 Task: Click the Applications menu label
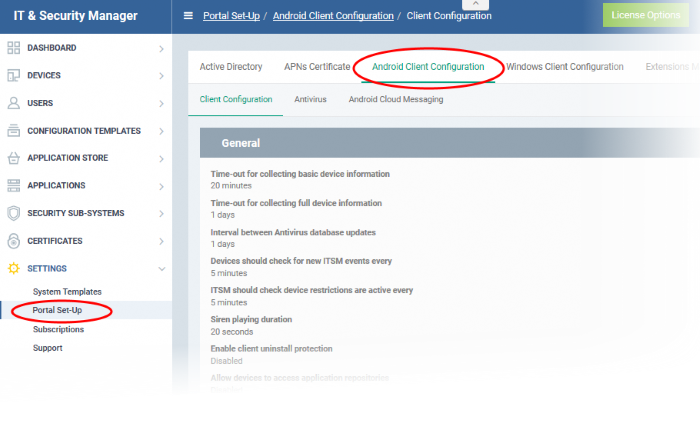coord(56,185)
